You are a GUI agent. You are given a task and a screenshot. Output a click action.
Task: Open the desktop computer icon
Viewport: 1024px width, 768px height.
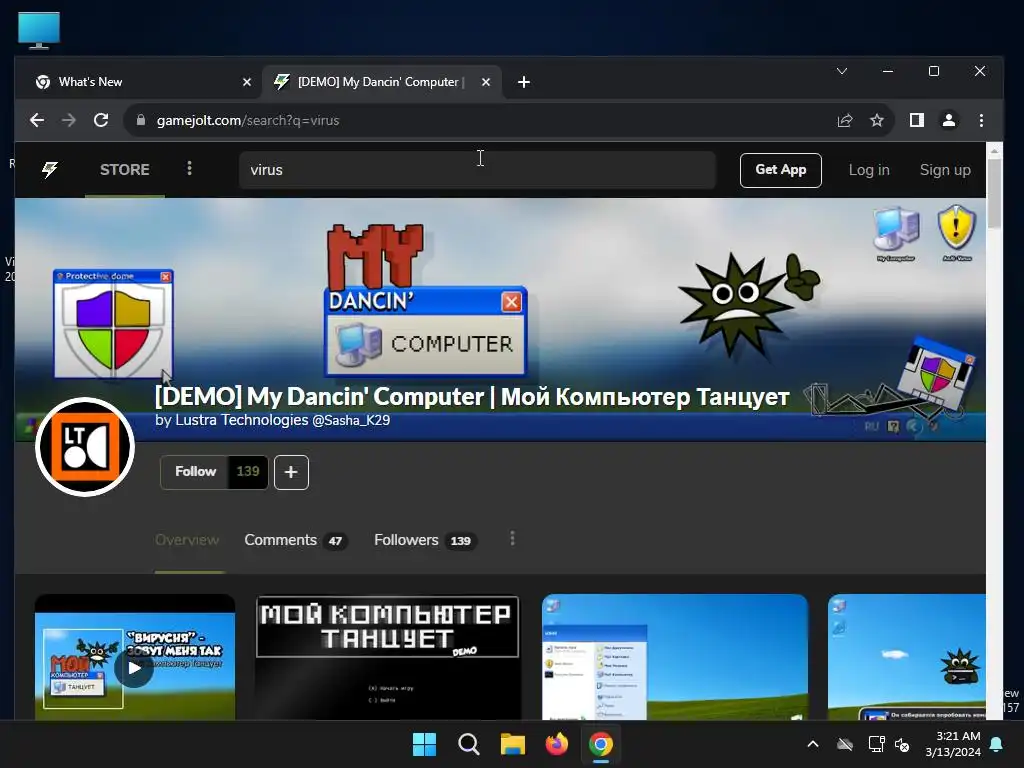click(39, 30)
